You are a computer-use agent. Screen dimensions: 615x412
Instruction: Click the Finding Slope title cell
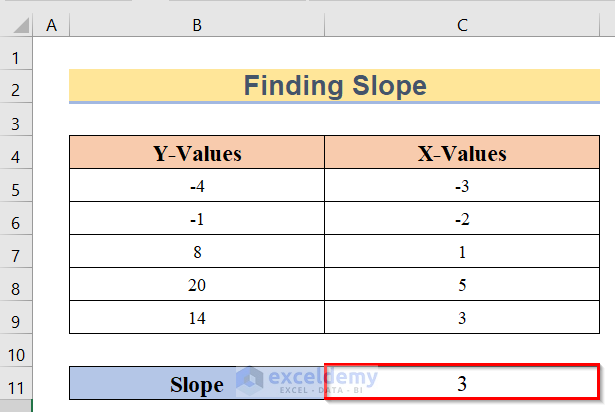click(x=335, y=87)
